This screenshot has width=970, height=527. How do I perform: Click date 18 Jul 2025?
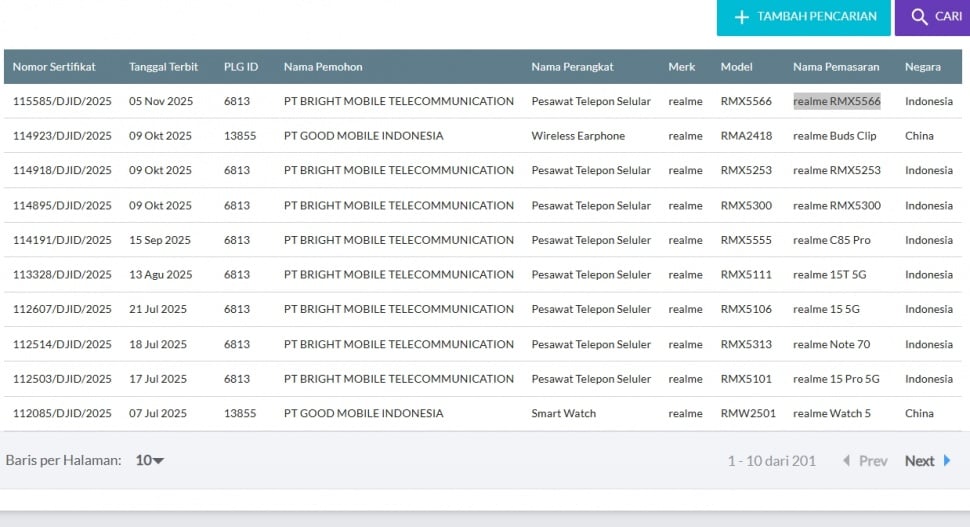point(158,344)
